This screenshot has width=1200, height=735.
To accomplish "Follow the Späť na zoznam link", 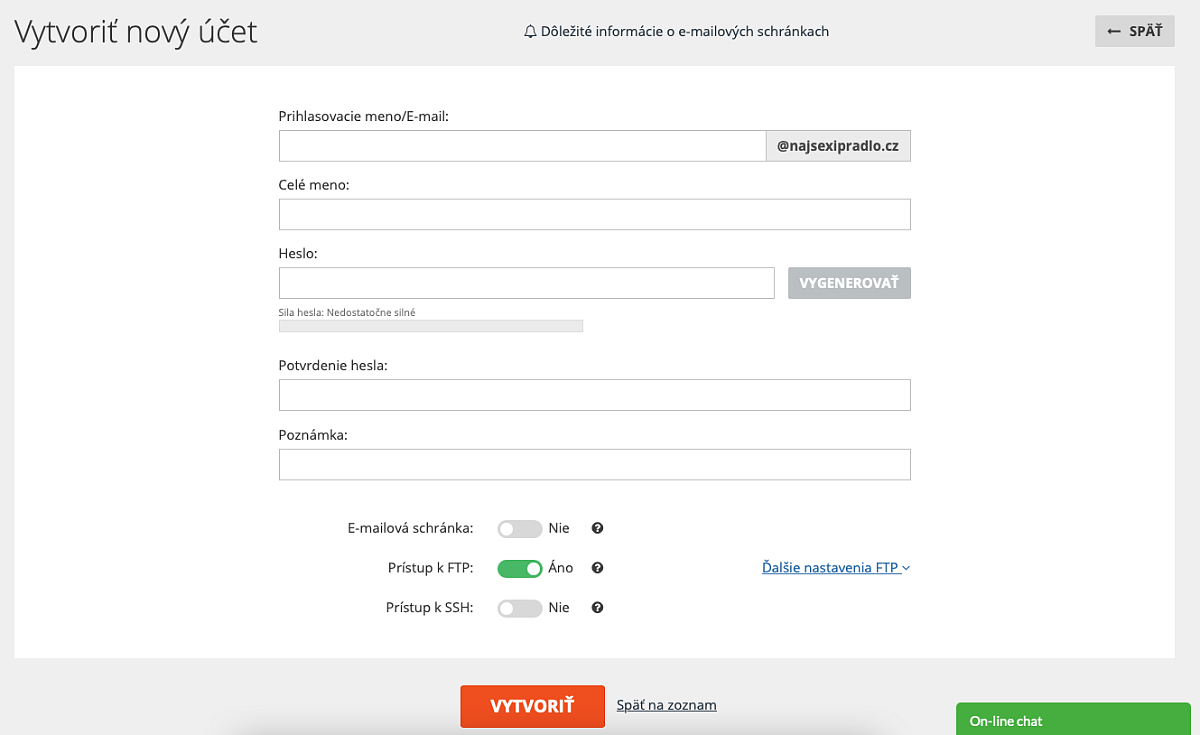I will pos(666,705).
